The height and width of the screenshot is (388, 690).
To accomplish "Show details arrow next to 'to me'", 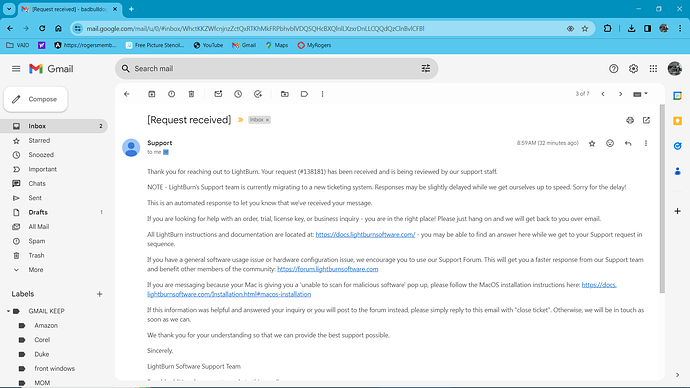I will 166,152.
